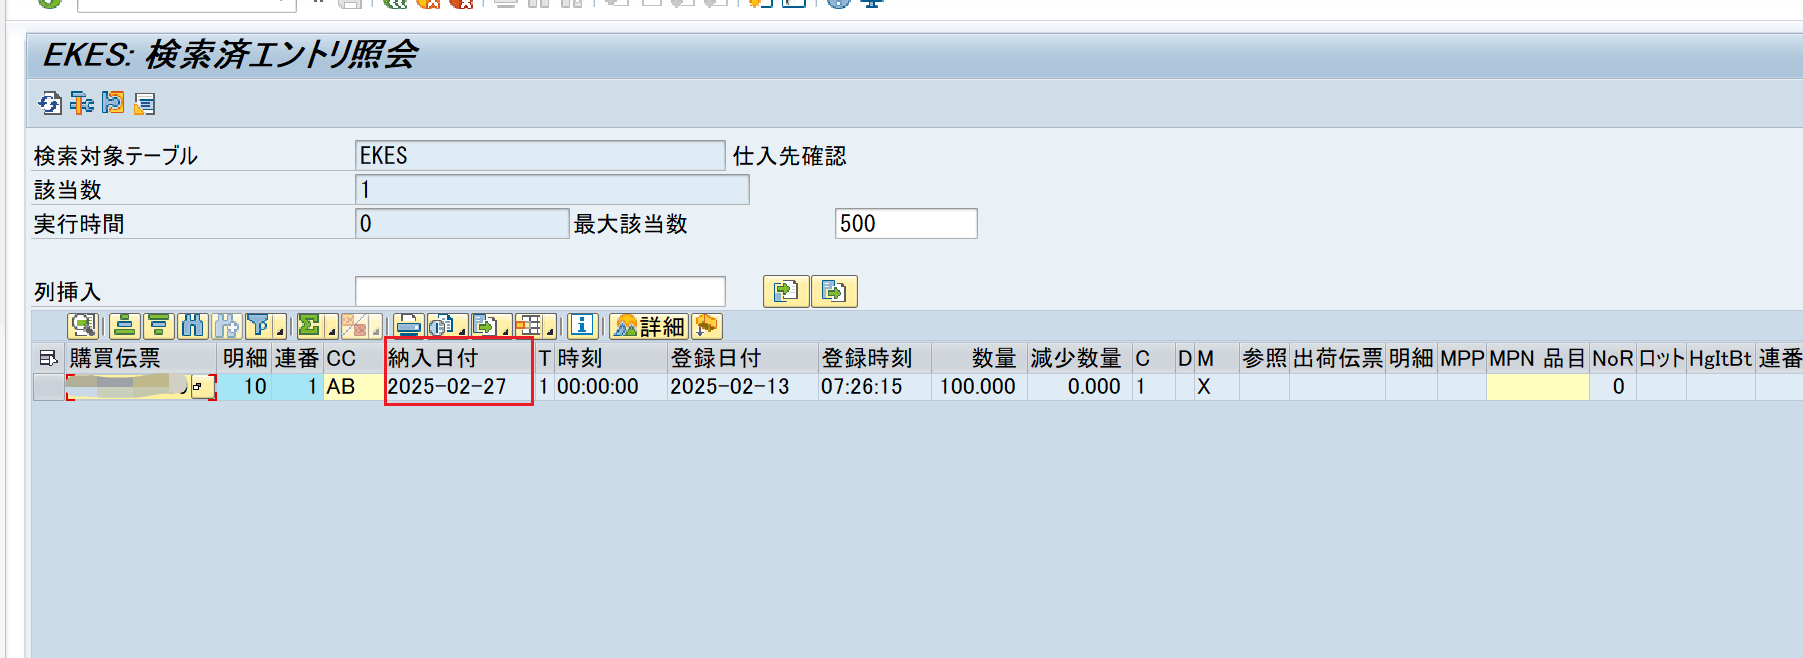The height and width of the screenshot is (658, 1803).
Task: Click the 登録時刻 column header
Action: pos(875,358)
